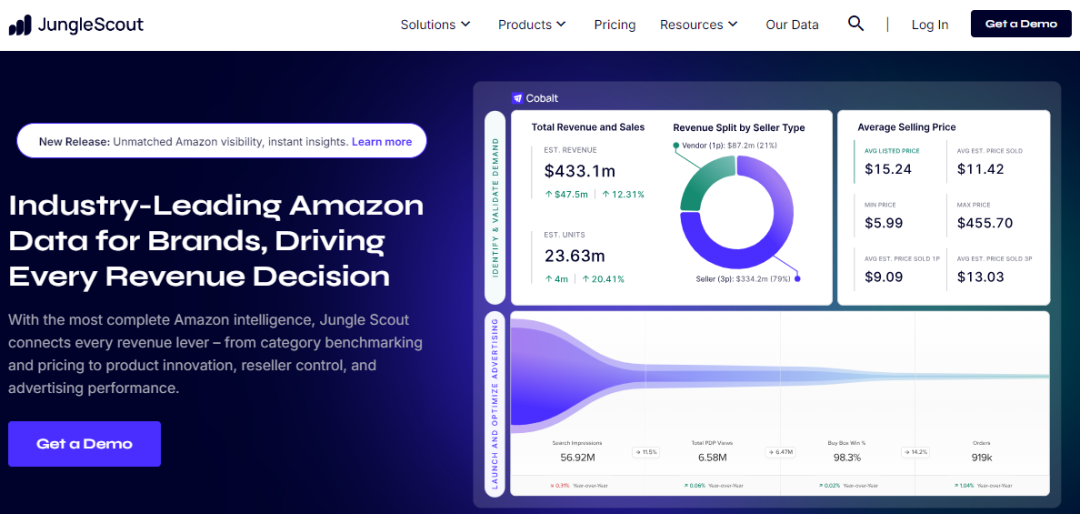The width and height of the screenshot is (1080, 514).
Task: Click the 11.5% conversion arrow badge
Action: tap(645, 453)
